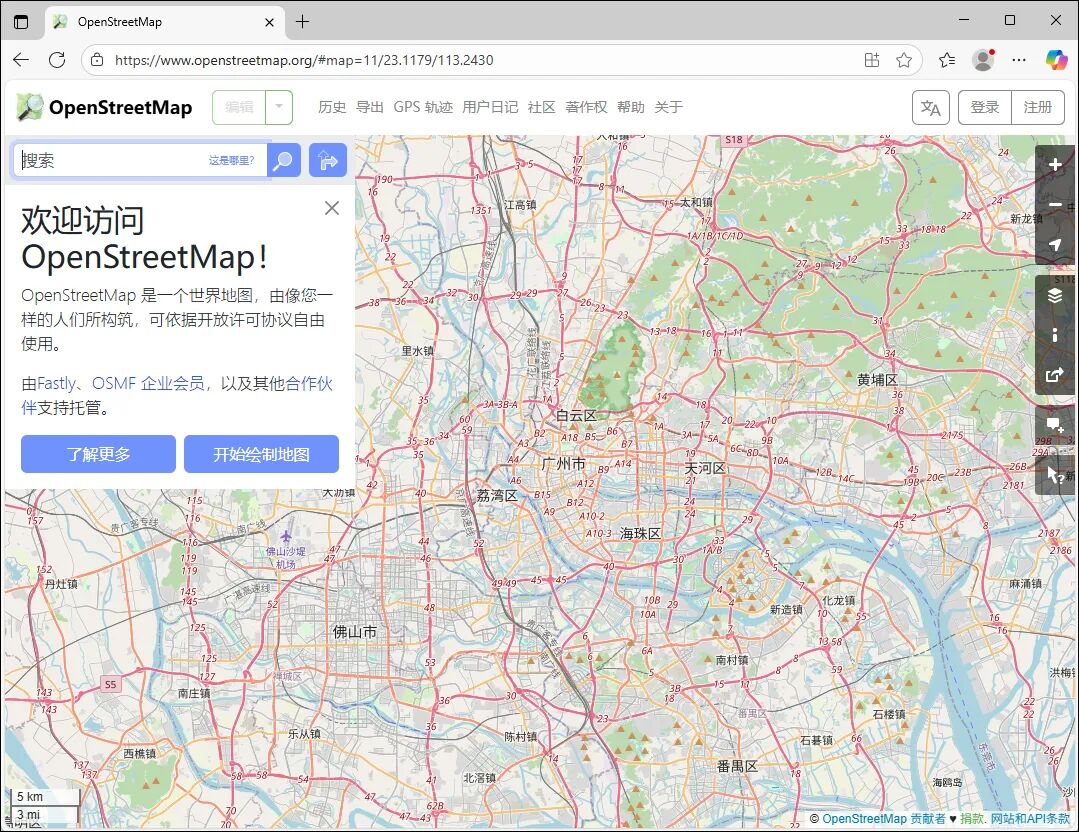
Task: Click the 天河区 map label
Action: pos(705,468)
